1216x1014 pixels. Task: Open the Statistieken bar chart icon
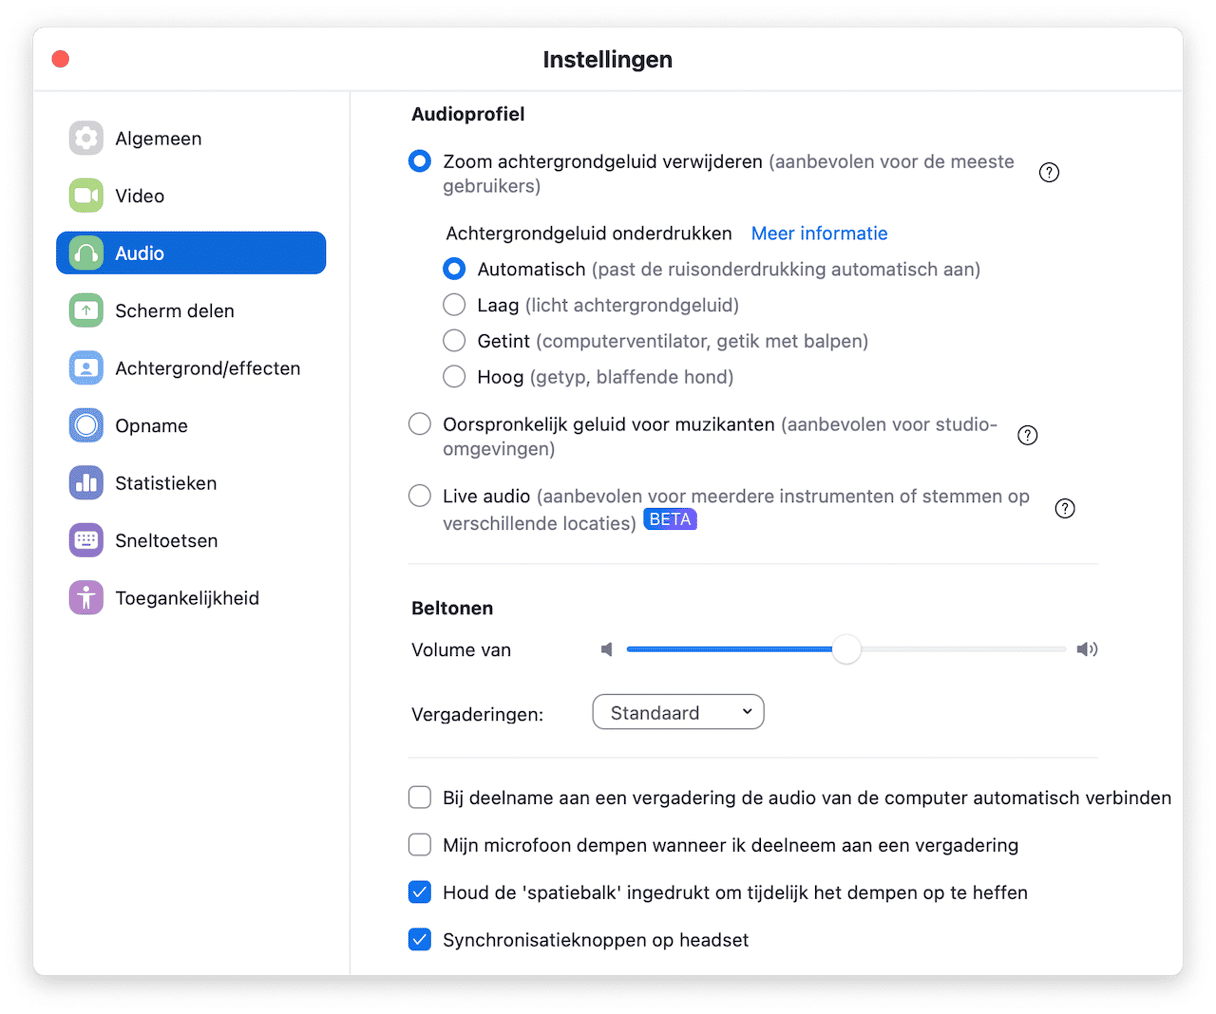(86, 483)
